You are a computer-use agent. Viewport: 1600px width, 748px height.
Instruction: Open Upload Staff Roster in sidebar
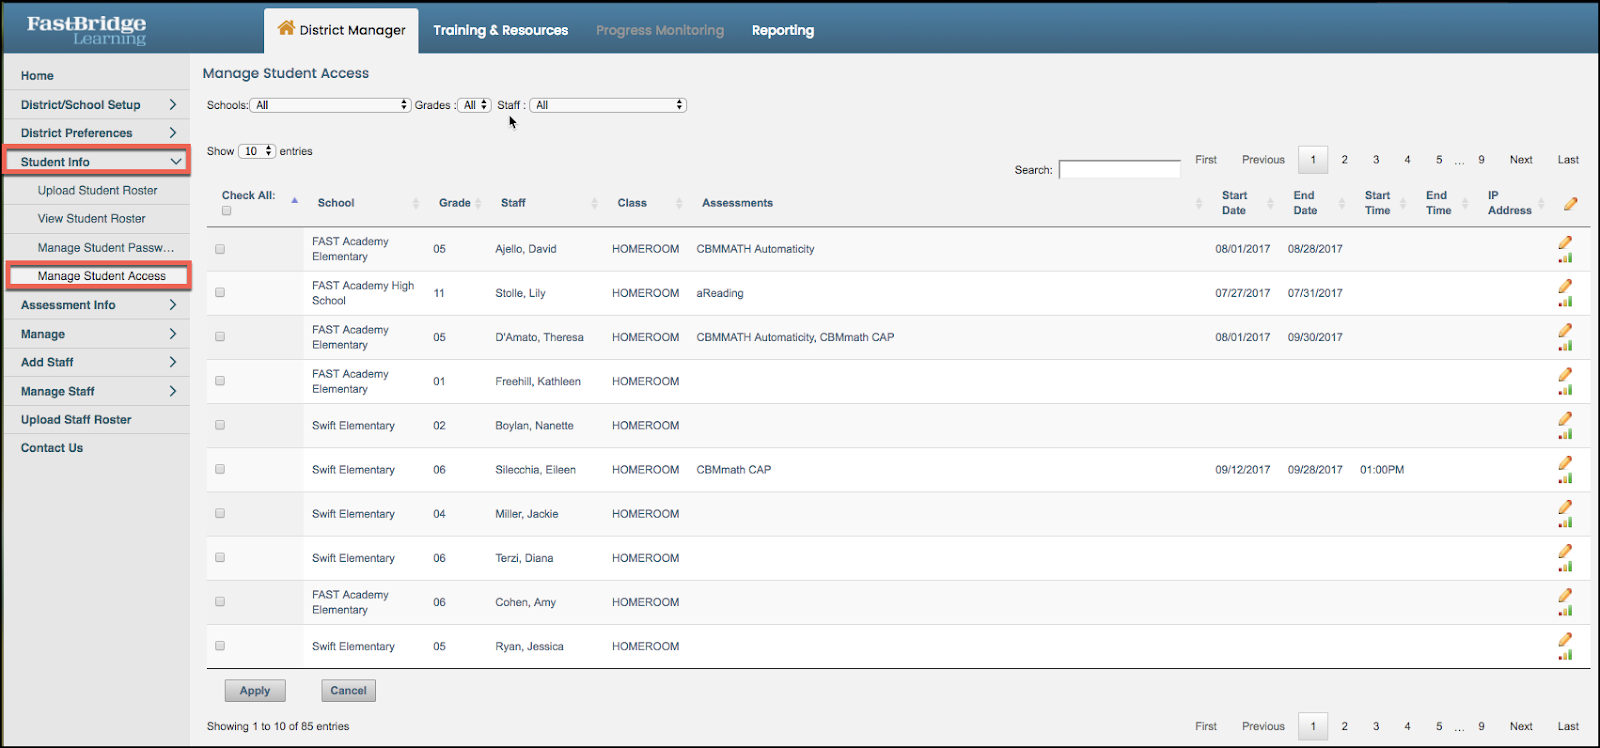coord(76,420)
